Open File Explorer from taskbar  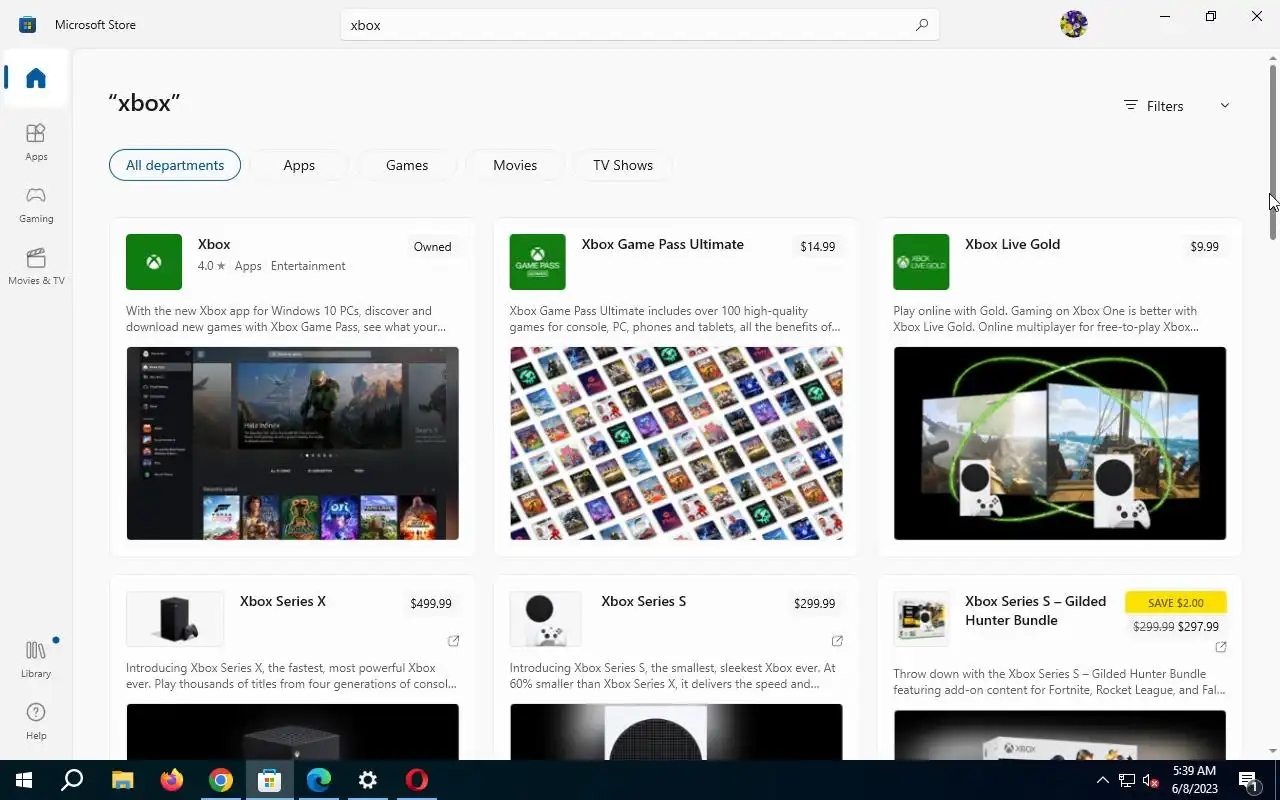[x=122, y=780]
